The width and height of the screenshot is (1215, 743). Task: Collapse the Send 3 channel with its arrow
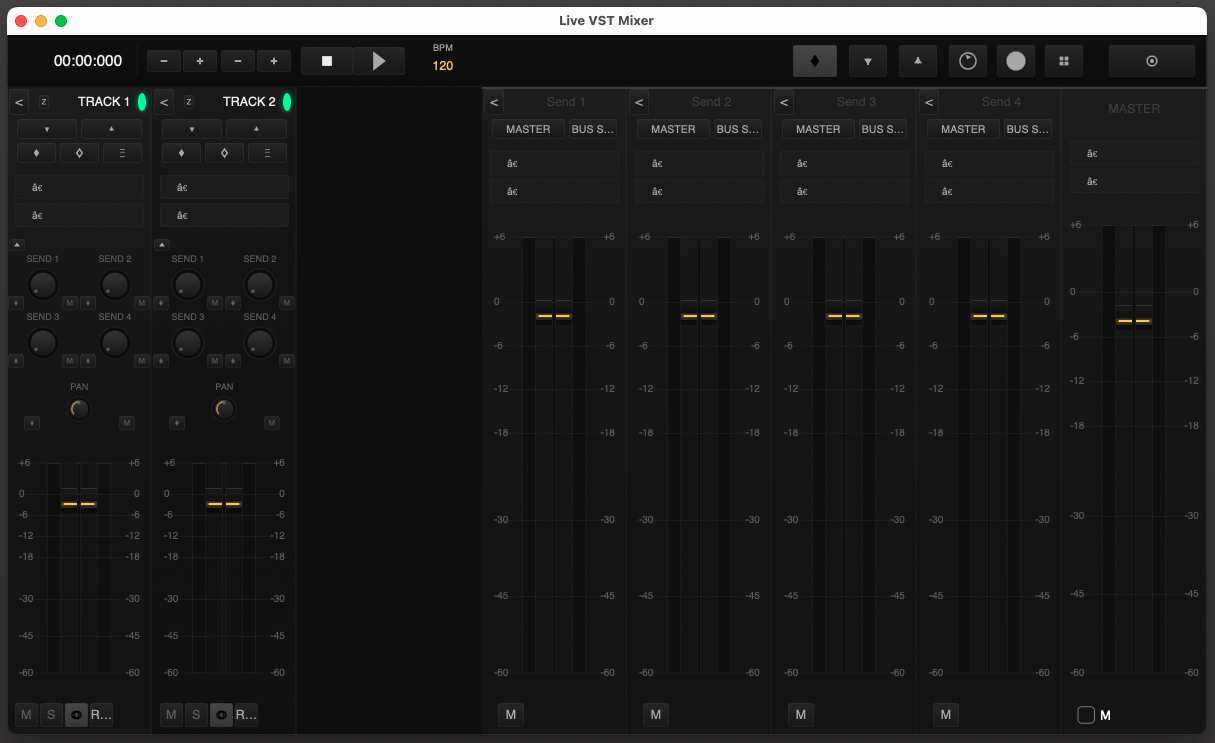pyautogui.click(x=784, y=102)
